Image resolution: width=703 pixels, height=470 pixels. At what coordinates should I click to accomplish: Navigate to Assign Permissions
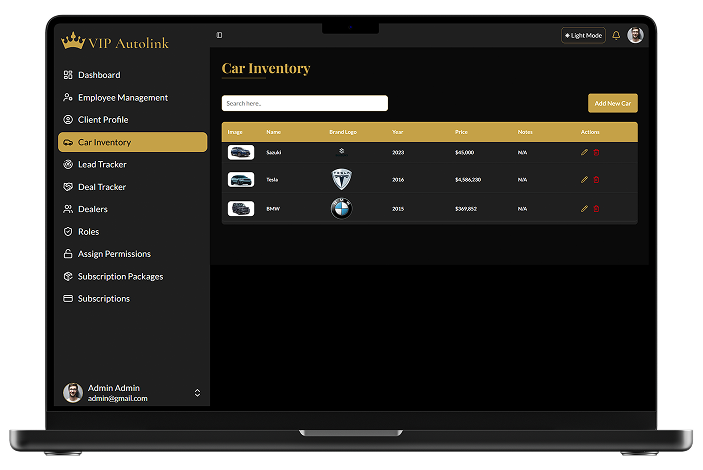(114, 254)
